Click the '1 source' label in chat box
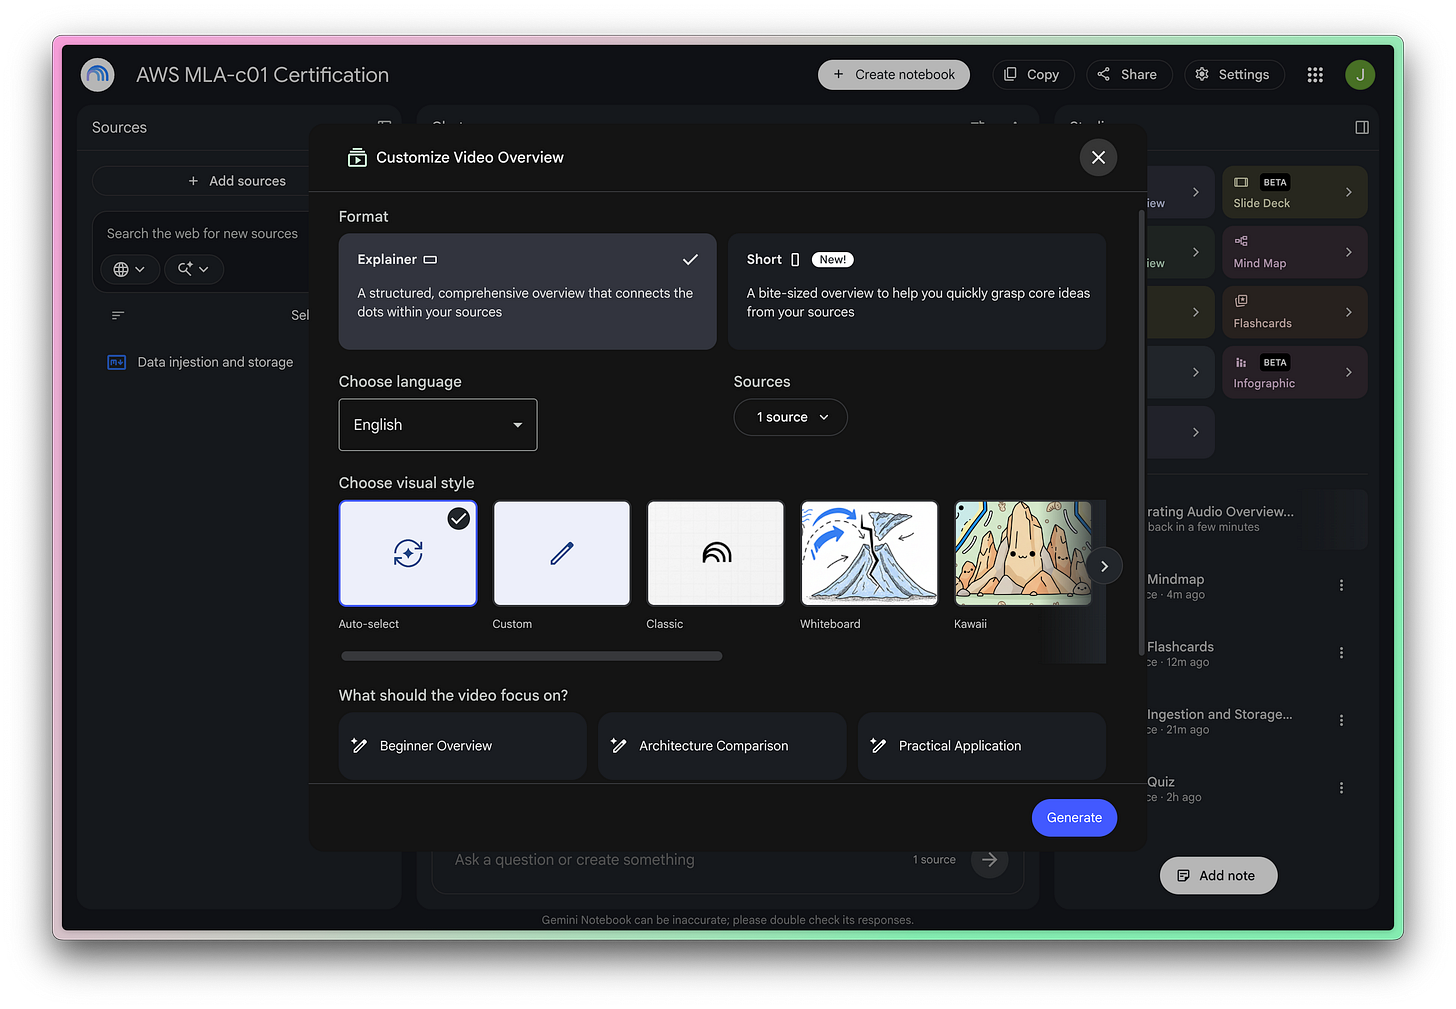This screenshot has width=1456, height=1009. (934, 860)
